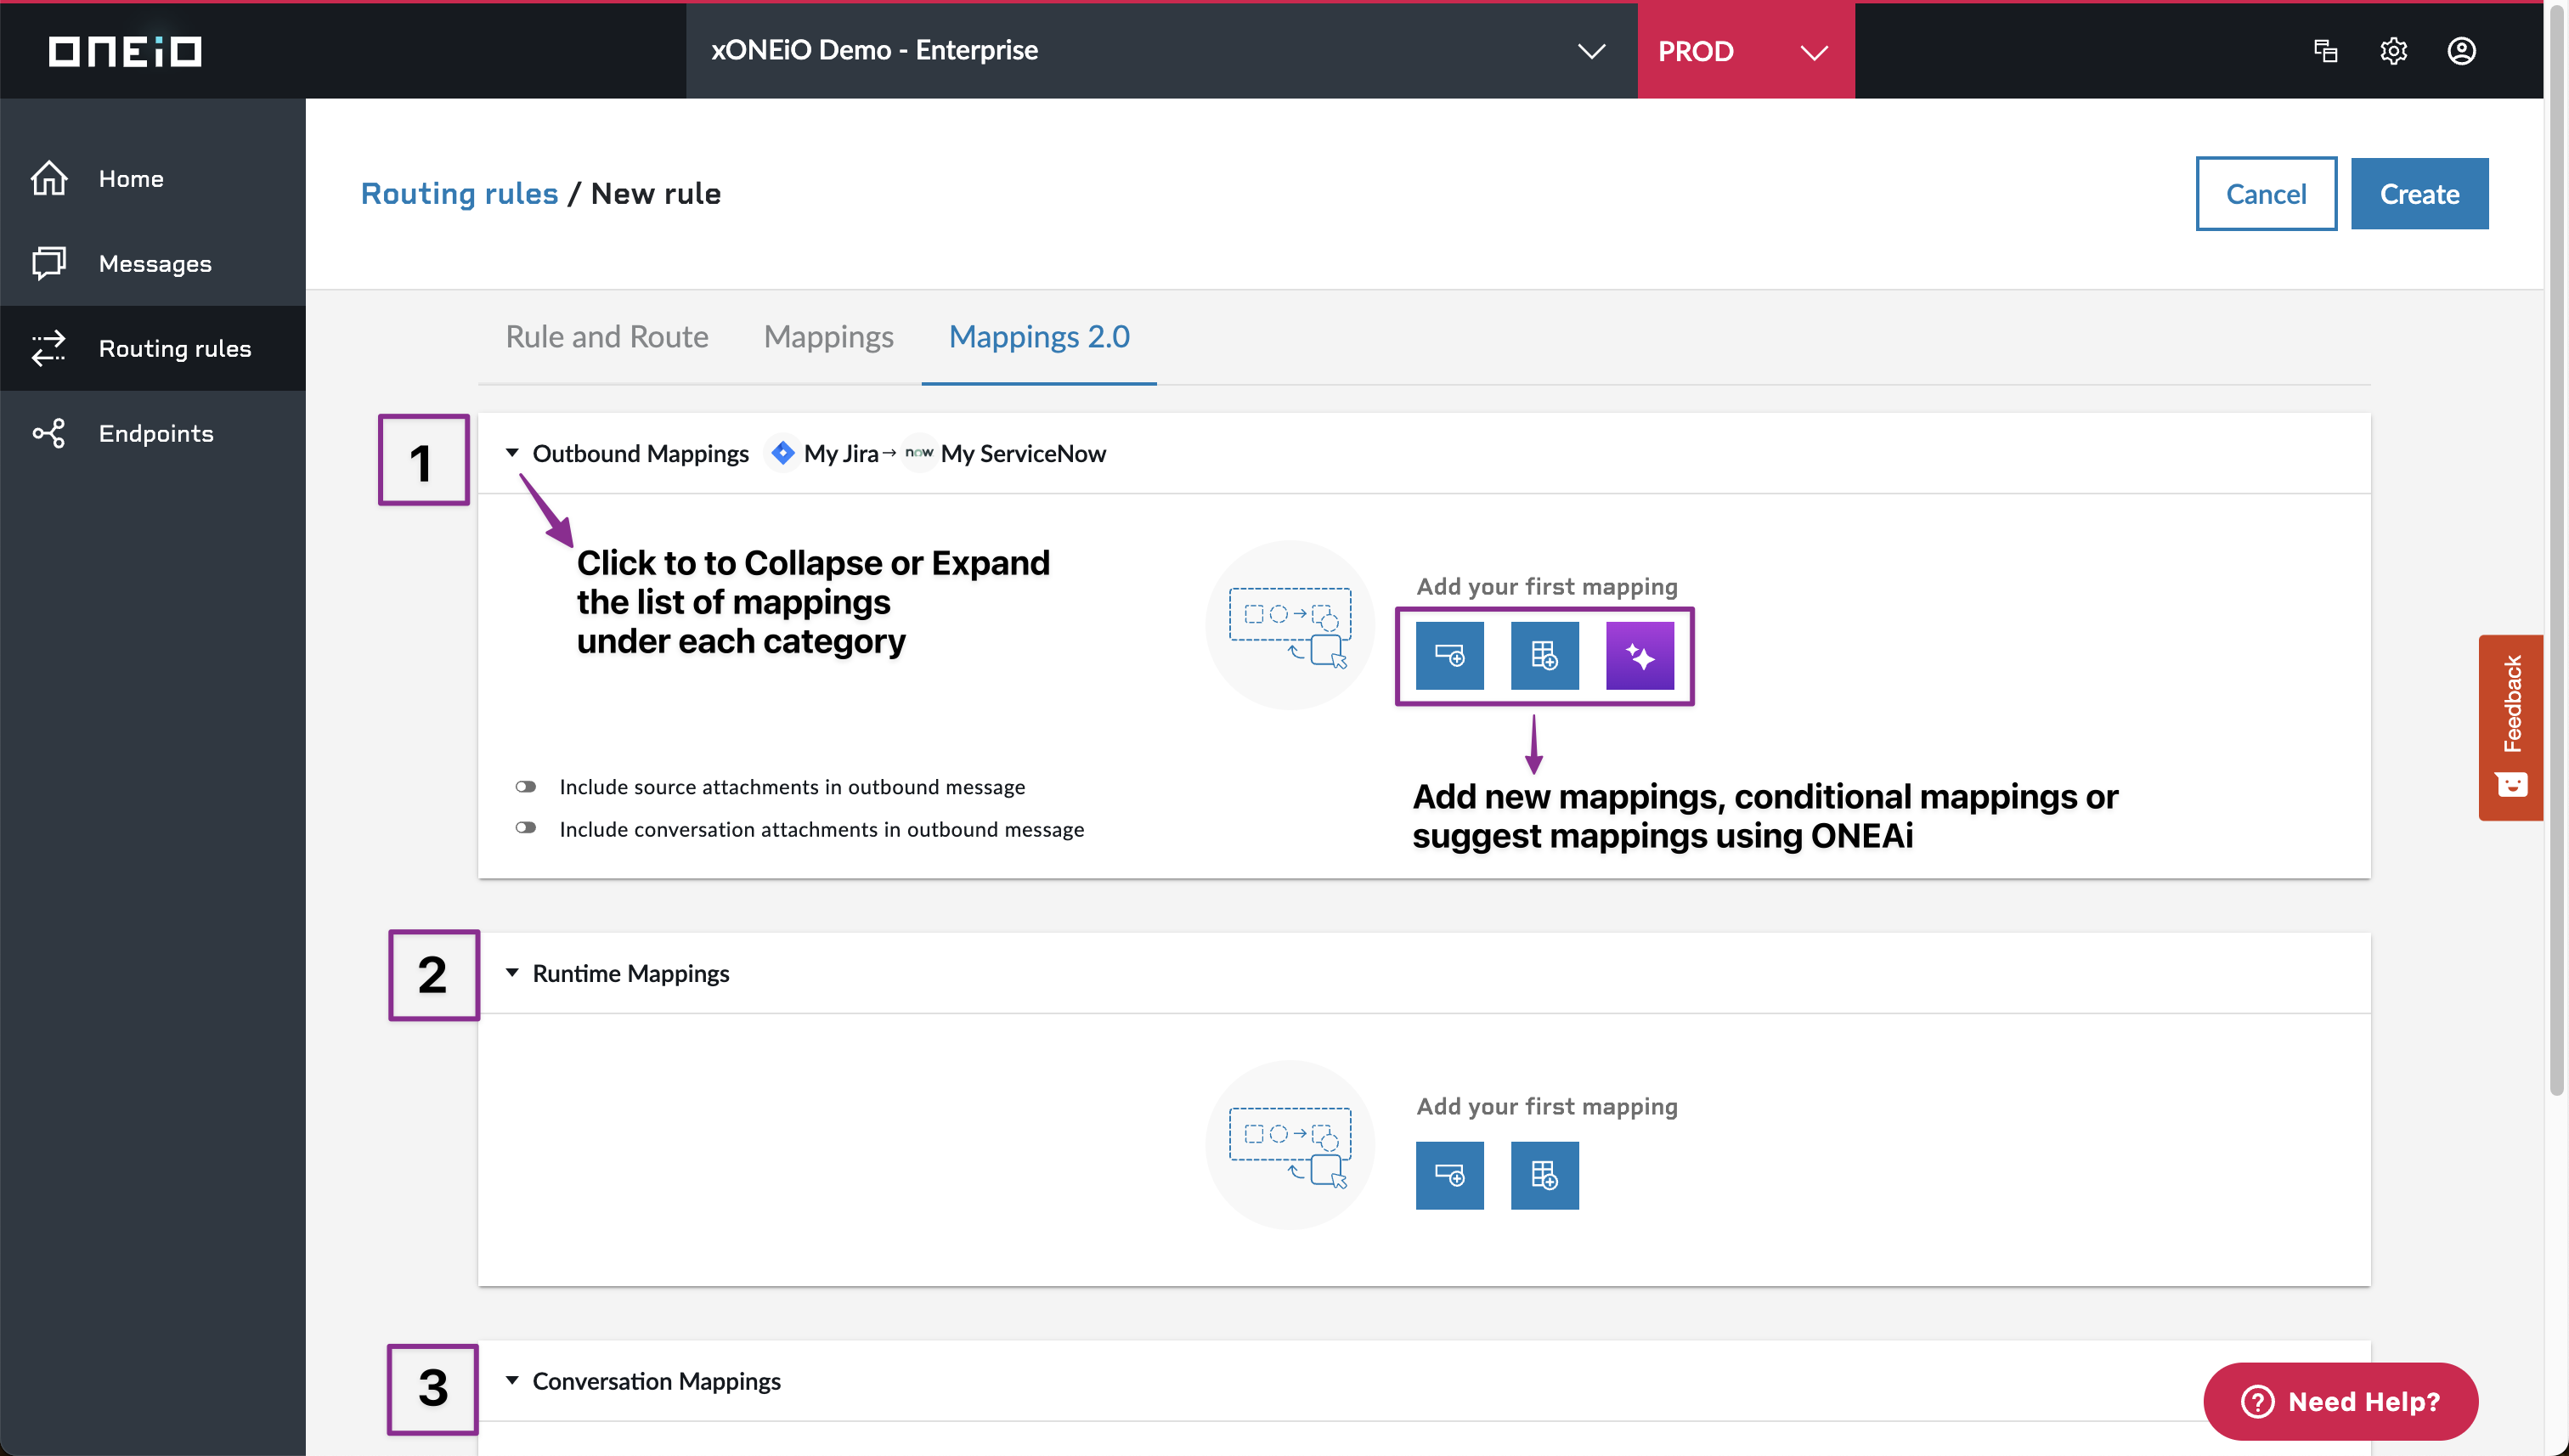Click the Need Help? button
The height and width of the screenshot is (1456, 2569).
click(2340, 1401)
